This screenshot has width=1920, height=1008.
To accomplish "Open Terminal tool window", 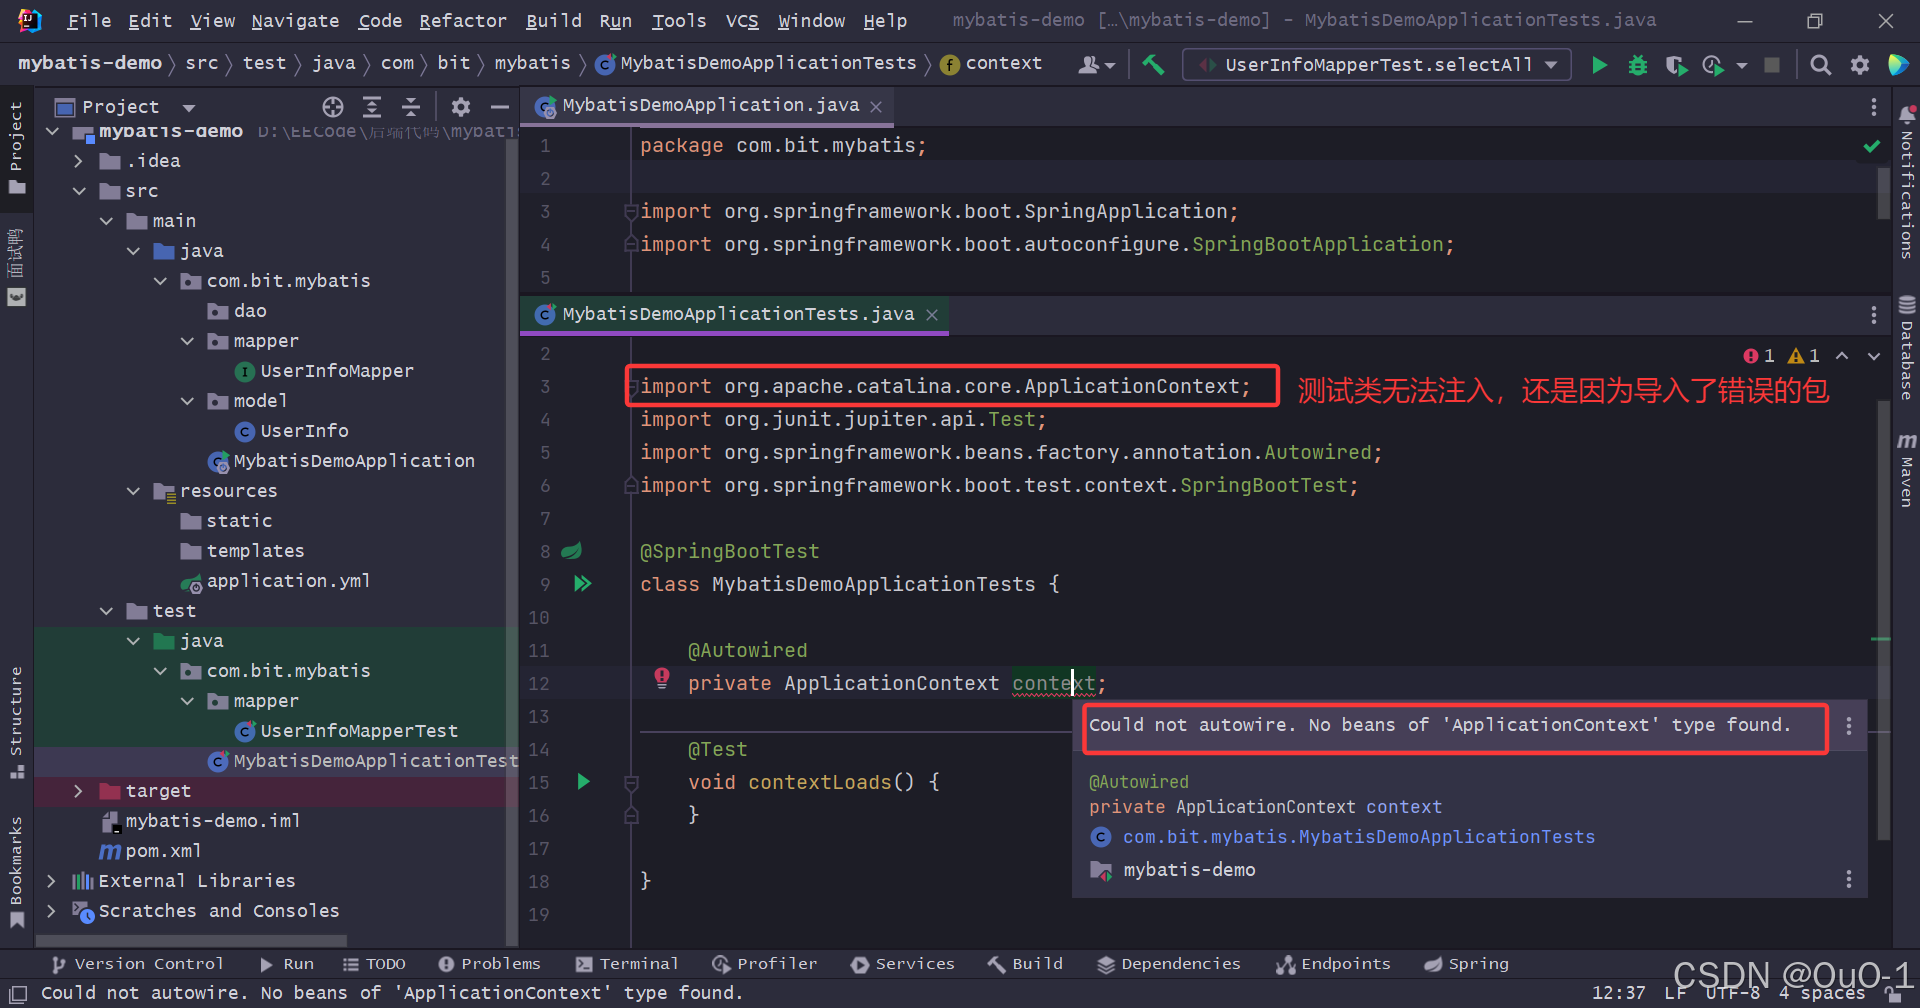I will (x=627, y=964).
